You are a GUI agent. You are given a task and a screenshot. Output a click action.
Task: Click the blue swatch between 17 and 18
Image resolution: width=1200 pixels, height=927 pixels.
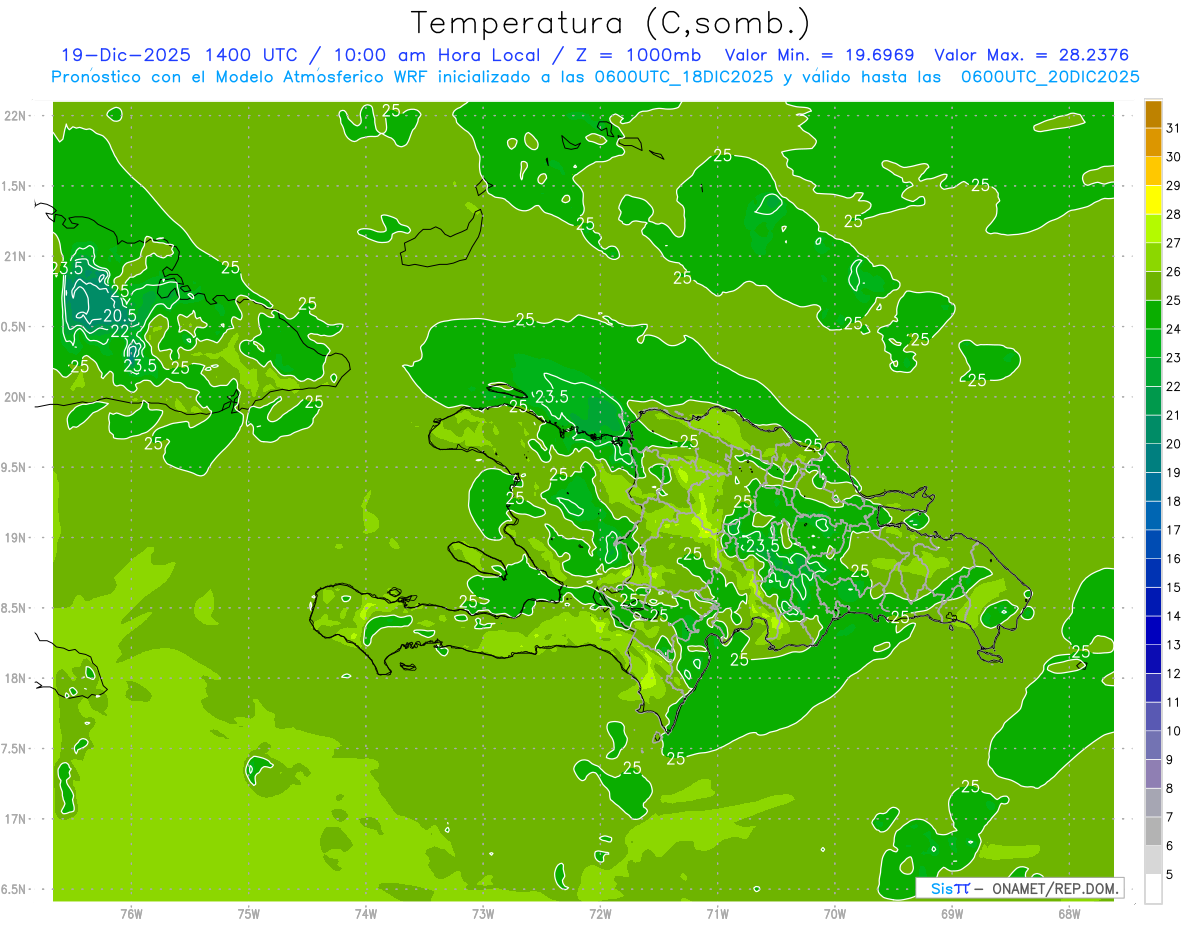coord(1153,516)
